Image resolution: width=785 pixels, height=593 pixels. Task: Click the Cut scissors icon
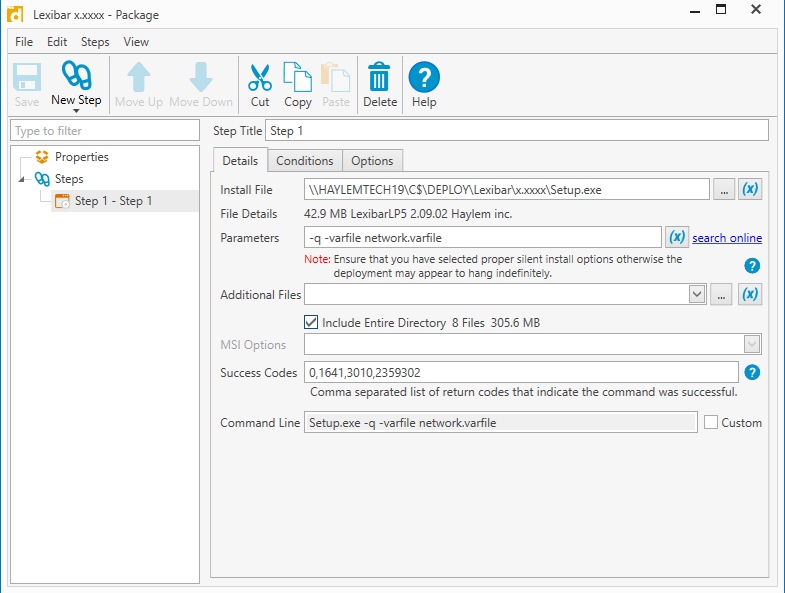coord(260,78)
